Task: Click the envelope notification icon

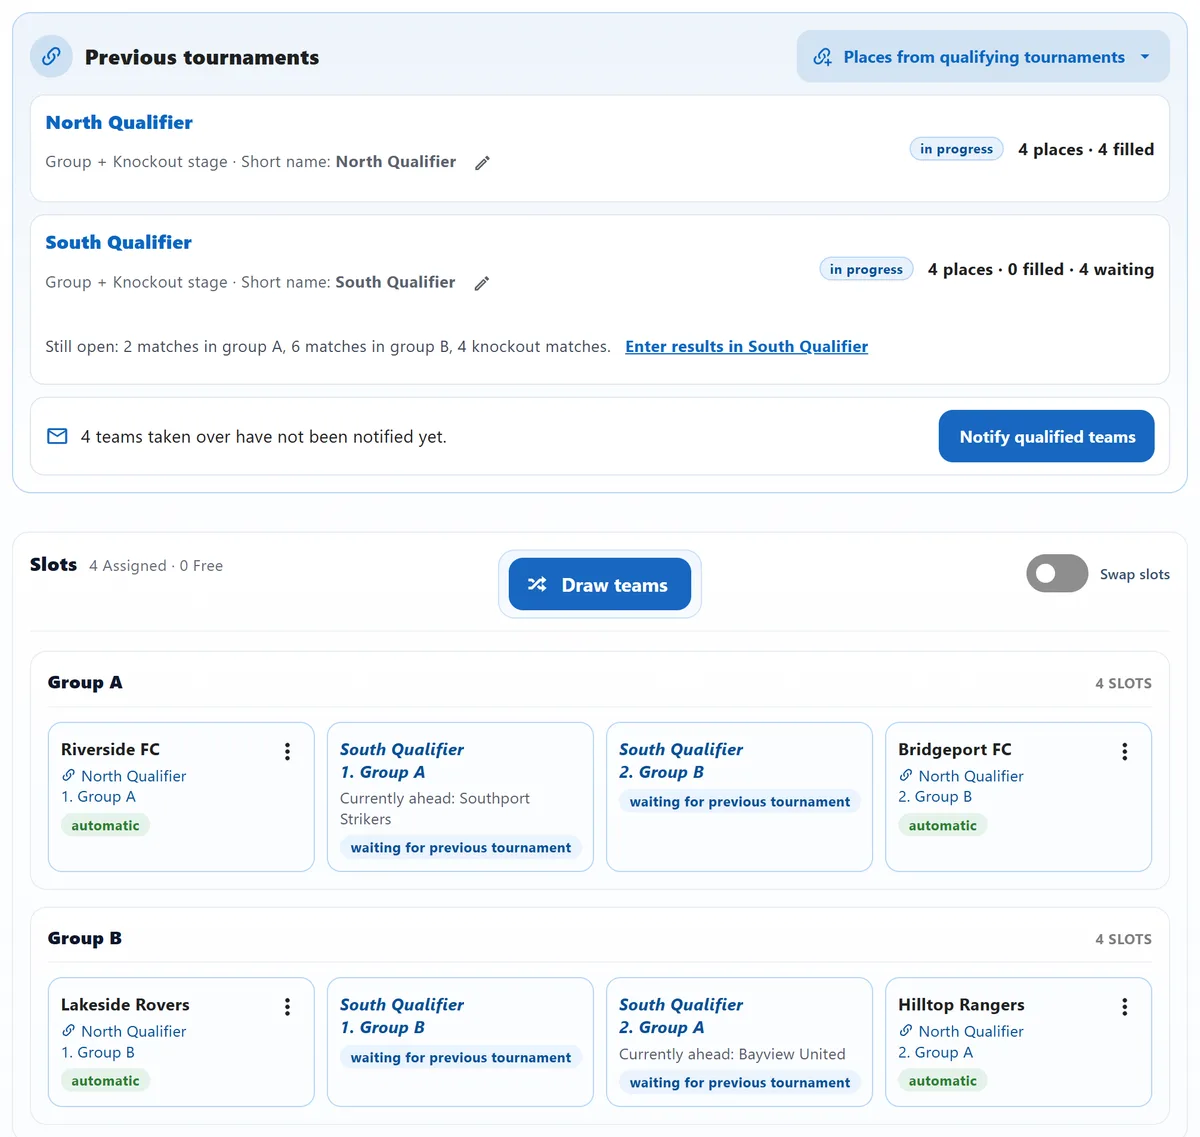Action: click(x=58, y=436)
